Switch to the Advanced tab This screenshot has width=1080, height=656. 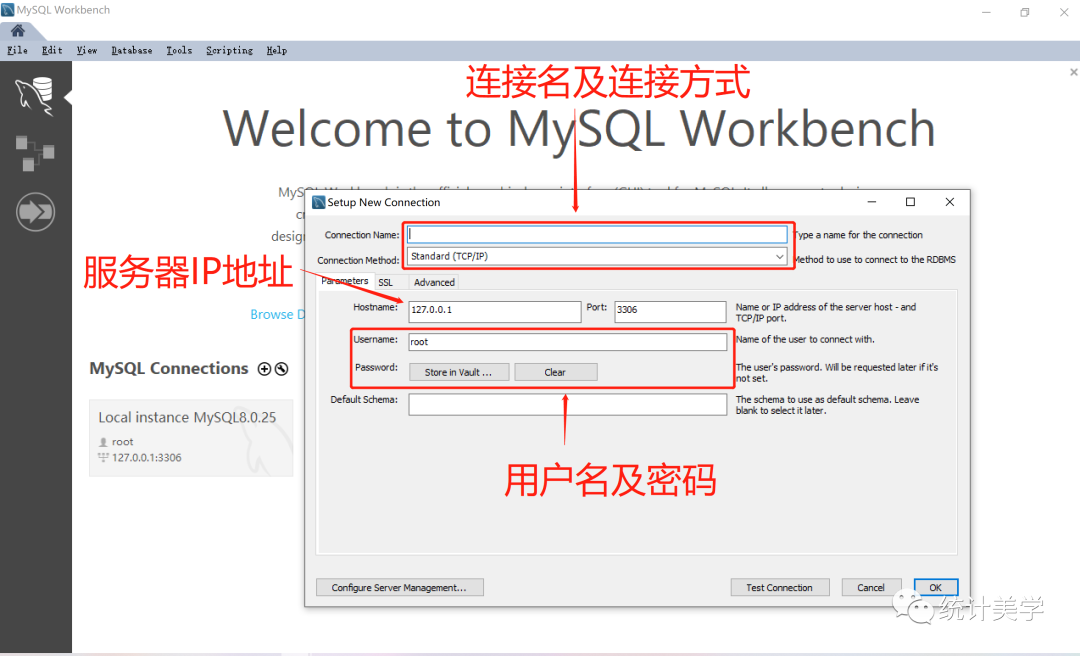coord(434,283)
